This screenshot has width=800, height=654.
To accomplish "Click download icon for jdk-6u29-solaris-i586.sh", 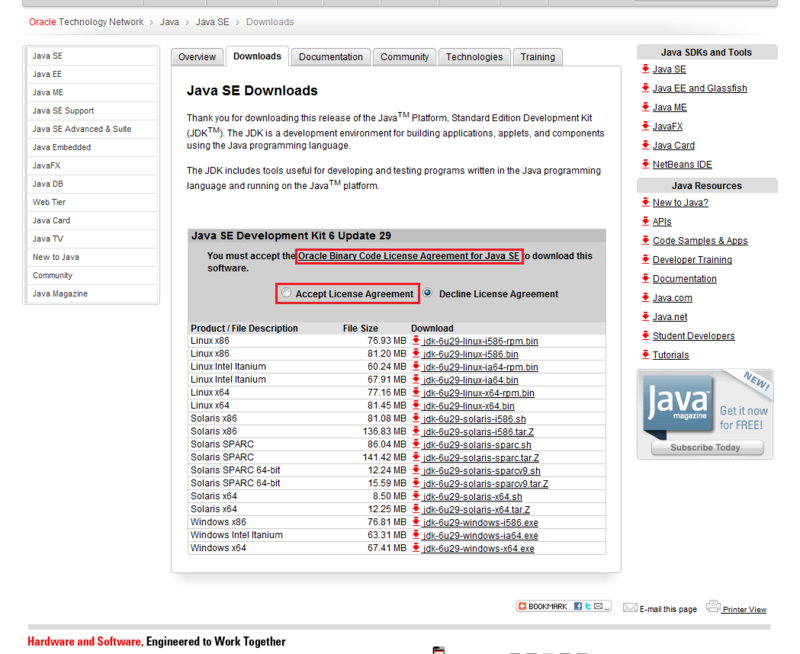I will (416, 418).
